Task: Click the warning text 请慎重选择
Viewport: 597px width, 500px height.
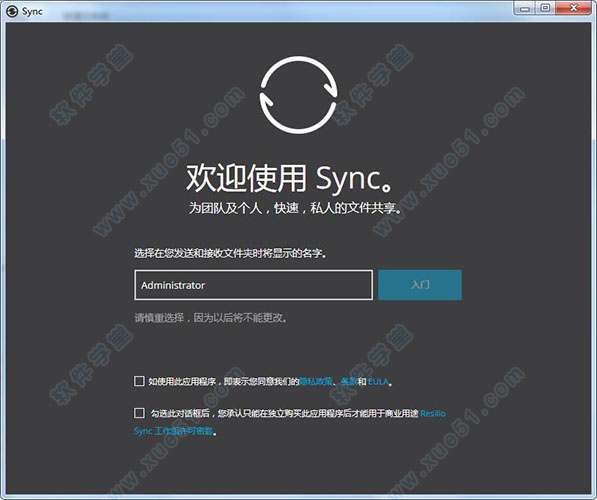Action: click(159, 318)
